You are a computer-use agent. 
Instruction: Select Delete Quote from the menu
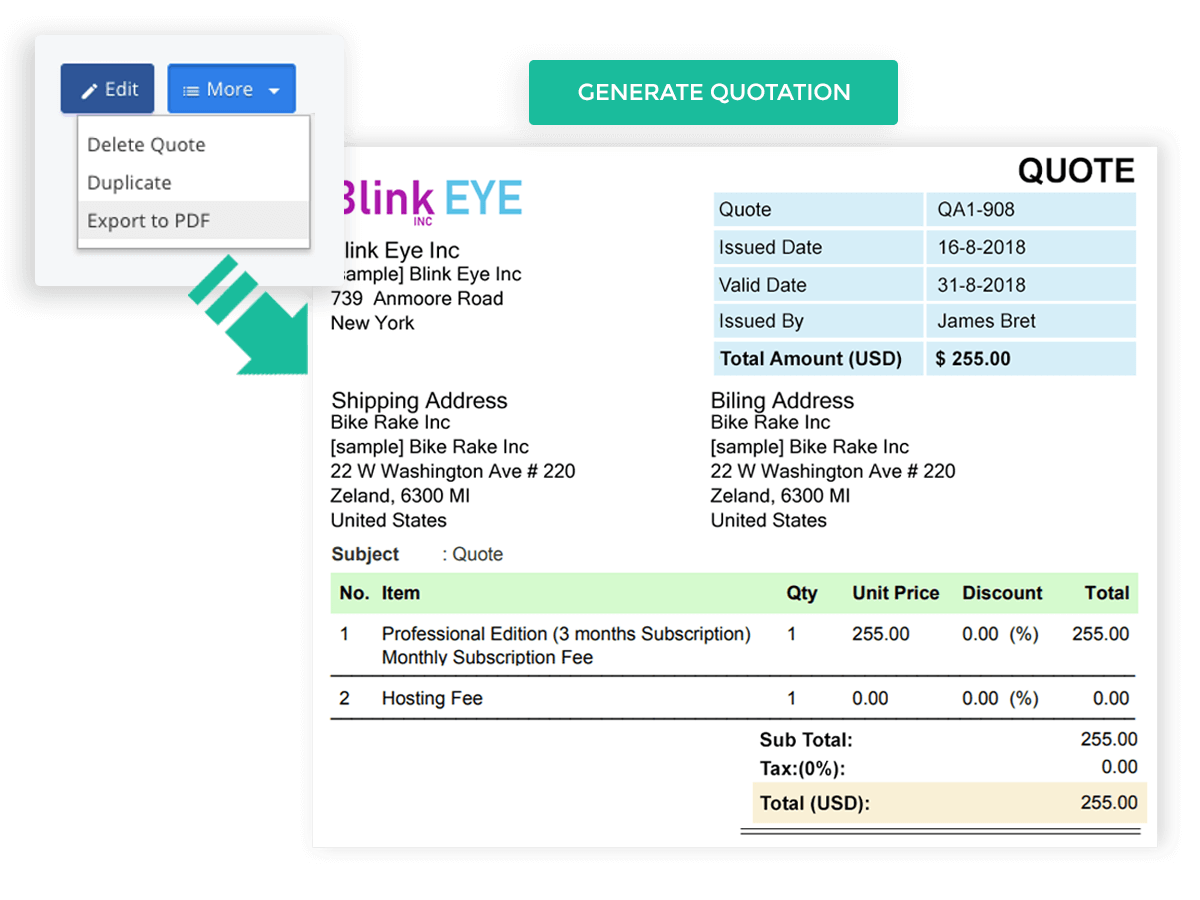[146, 144]
